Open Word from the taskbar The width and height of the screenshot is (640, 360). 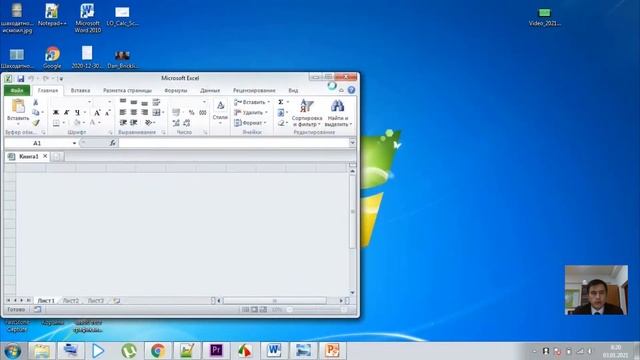point(274,351)
